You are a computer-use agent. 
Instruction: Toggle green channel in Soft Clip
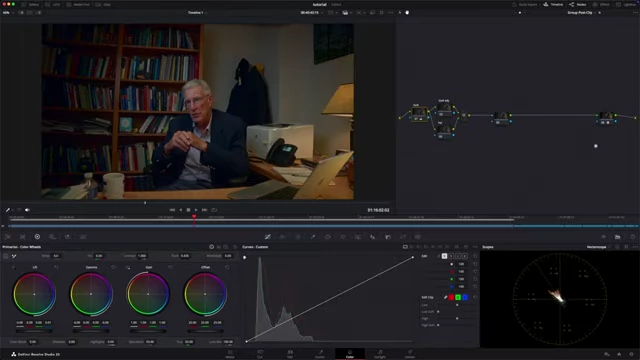pos(458,297)
